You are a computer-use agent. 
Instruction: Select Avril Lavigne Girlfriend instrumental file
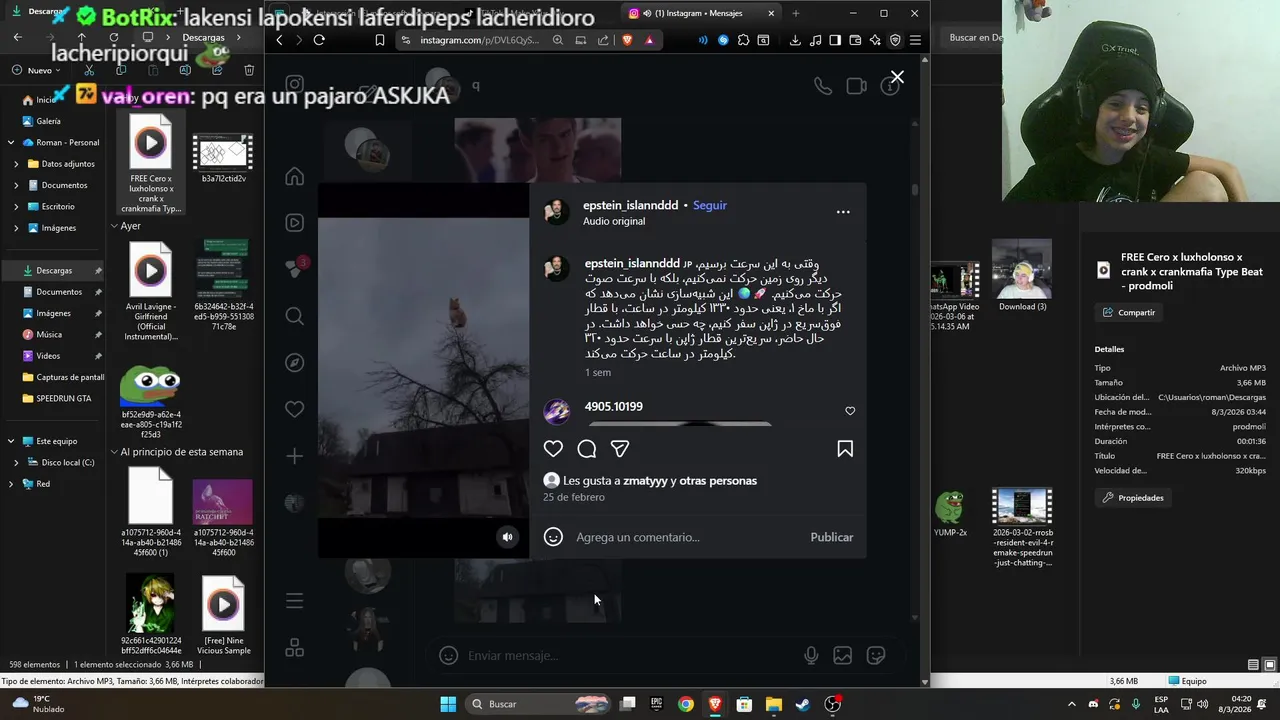pos(151,292)
